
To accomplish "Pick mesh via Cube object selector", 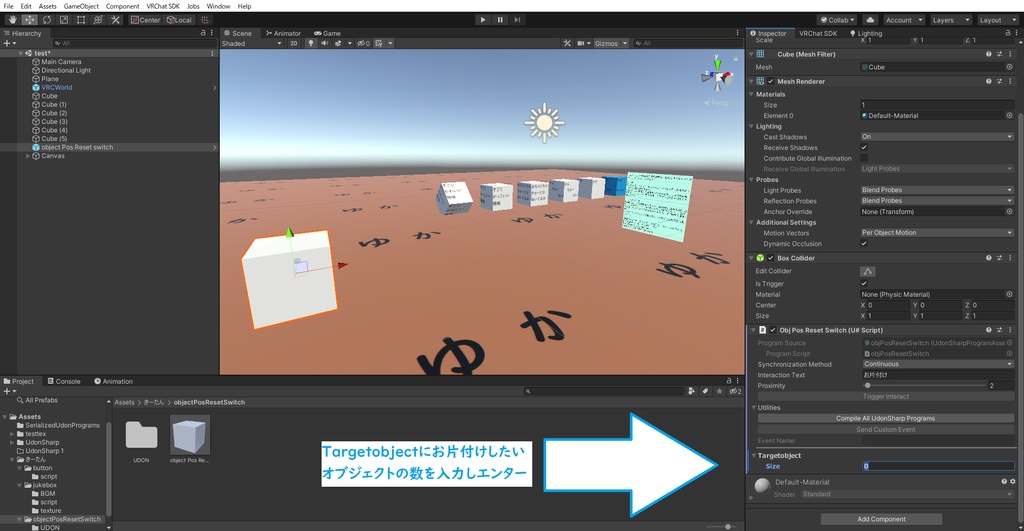I will pyautogui.click(x=1009, y=67).
